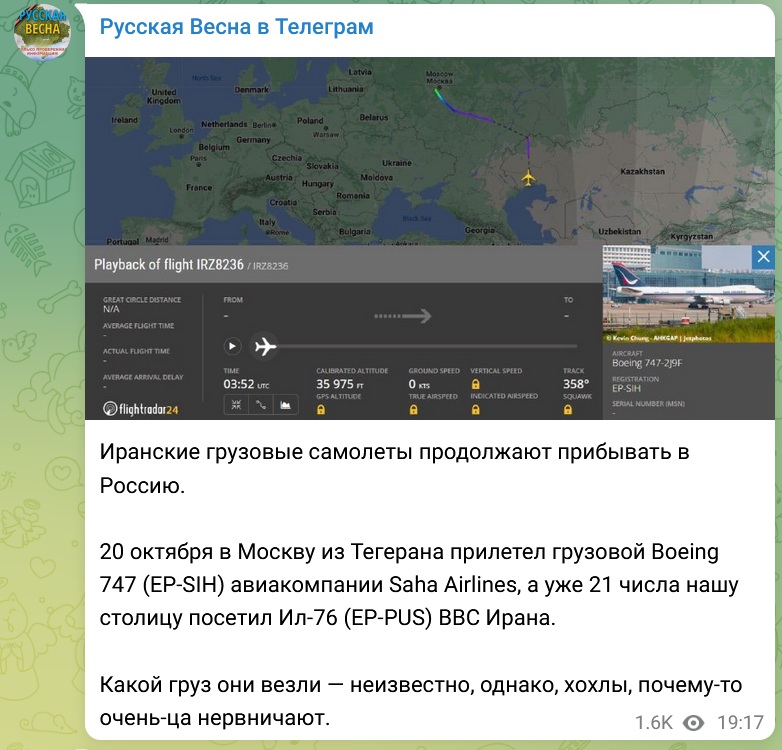Click the yellow airplane icon on the map

(529, 178)
